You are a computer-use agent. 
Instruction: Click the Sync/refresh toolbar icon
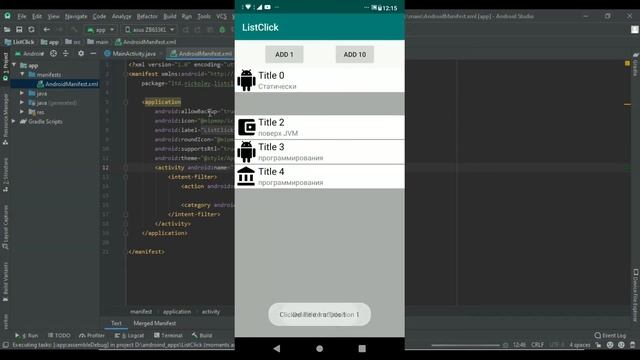[31, 29]
